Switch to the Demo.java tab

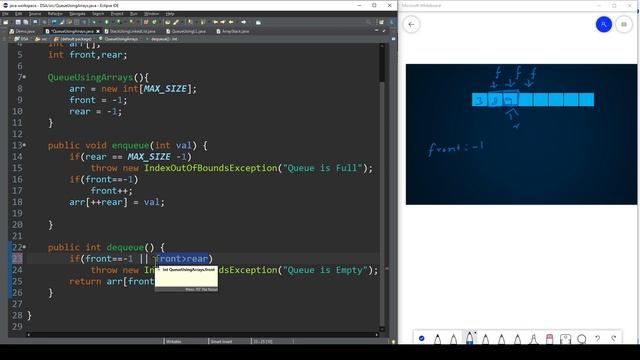pyautogui.click(x=22, y=31)
